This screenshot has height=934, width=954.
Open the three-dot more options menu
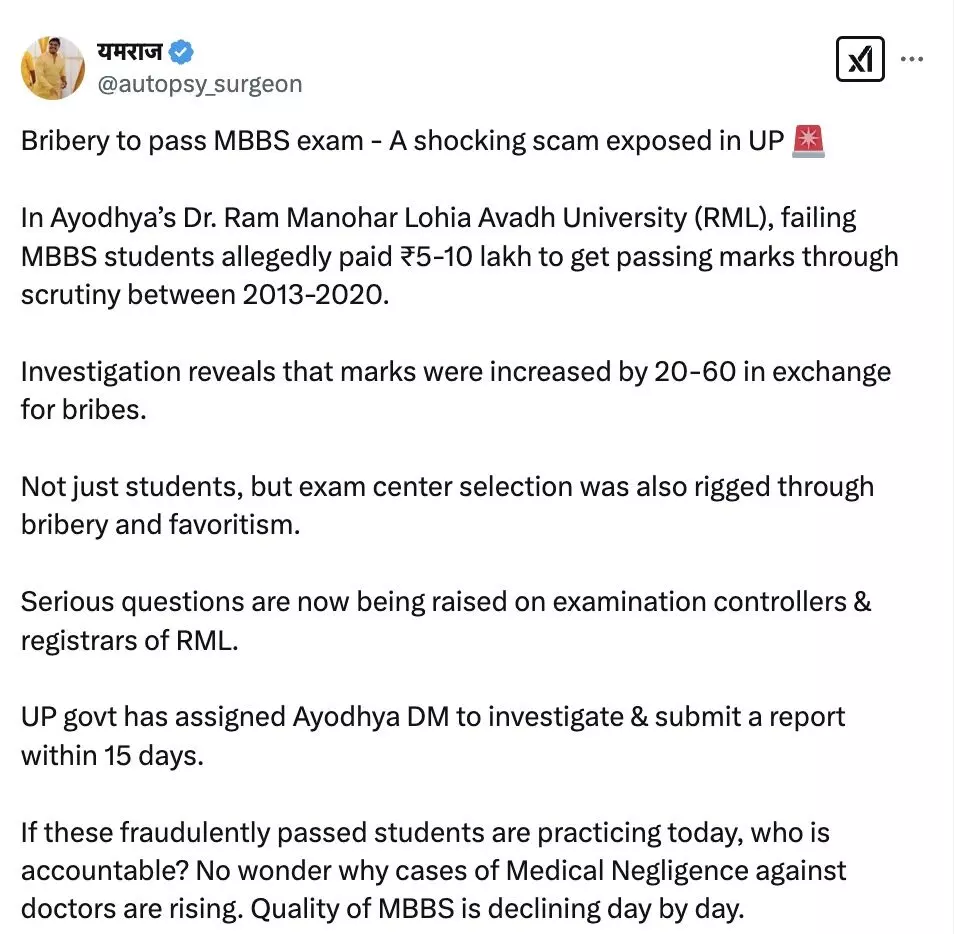point(912,59)
